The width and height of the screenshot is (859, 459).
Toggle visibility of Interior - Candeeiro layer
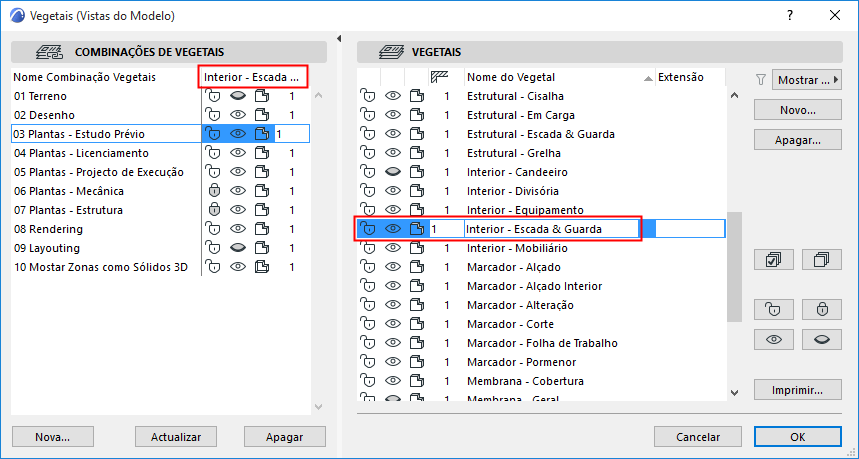tap(393, 172)
